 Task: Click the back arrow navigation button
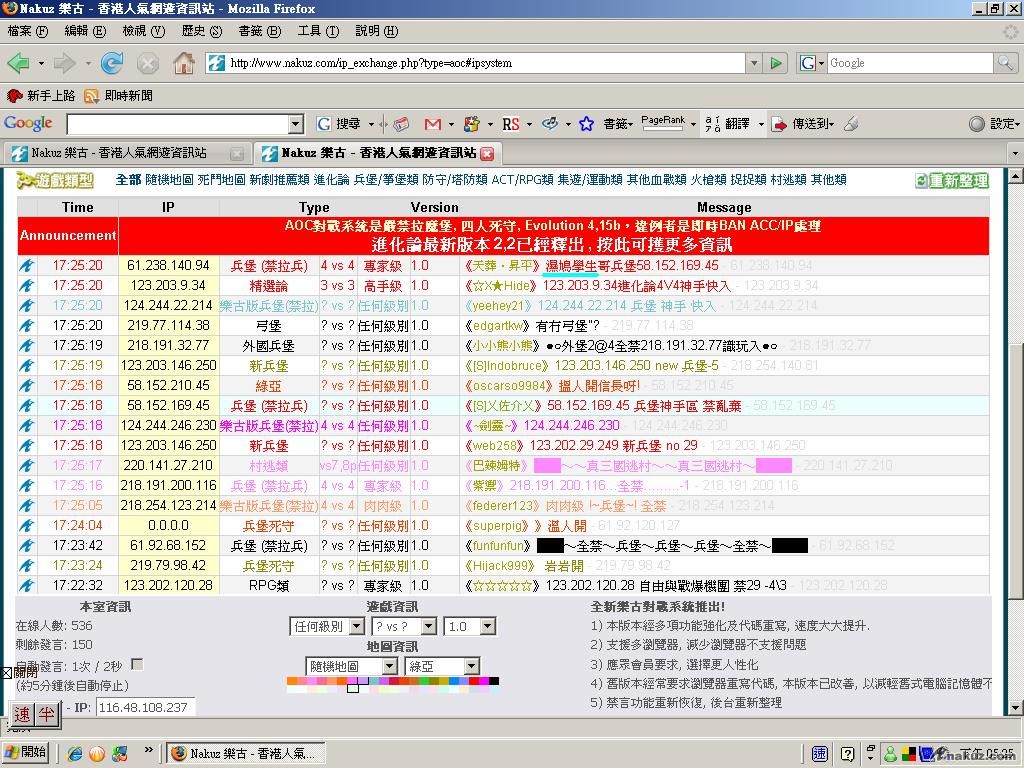[18, 63]
